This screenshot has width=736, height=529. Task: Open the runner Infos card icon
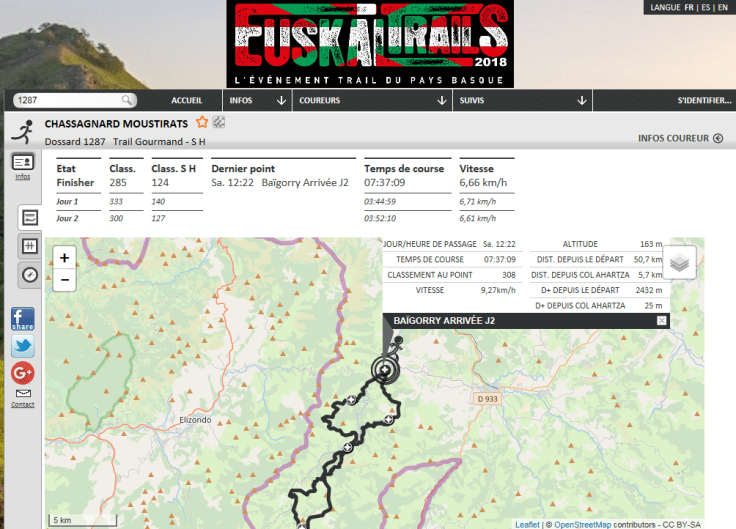22,162
